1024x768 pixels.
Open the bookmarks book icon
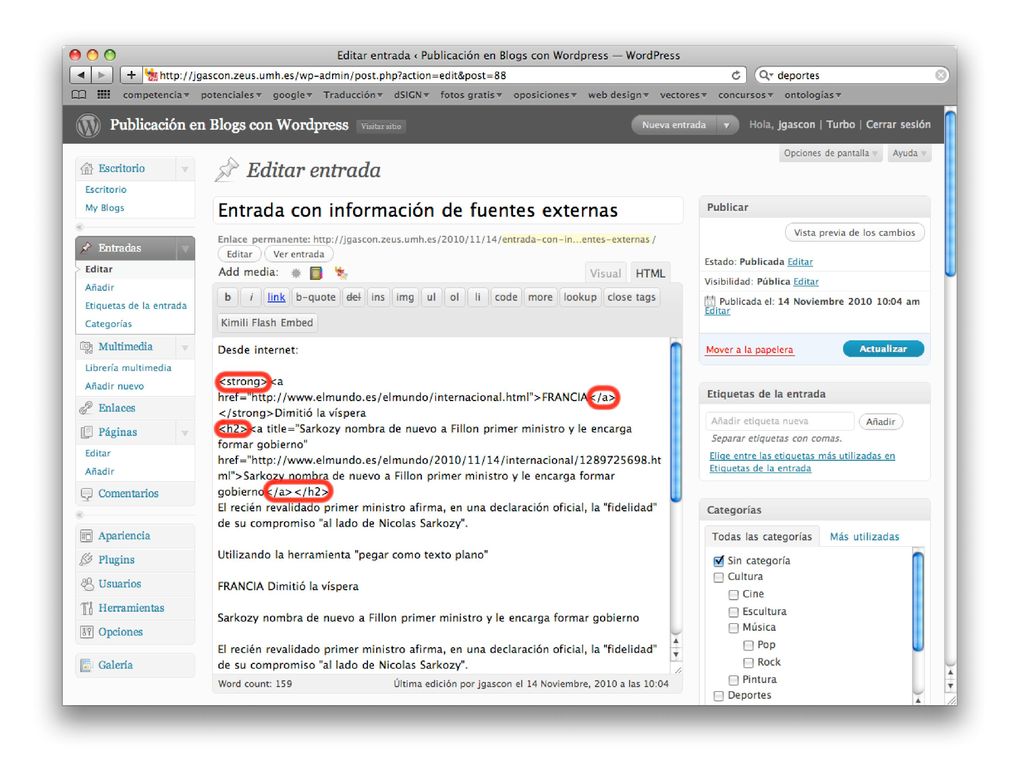click(x=79, y=95)
